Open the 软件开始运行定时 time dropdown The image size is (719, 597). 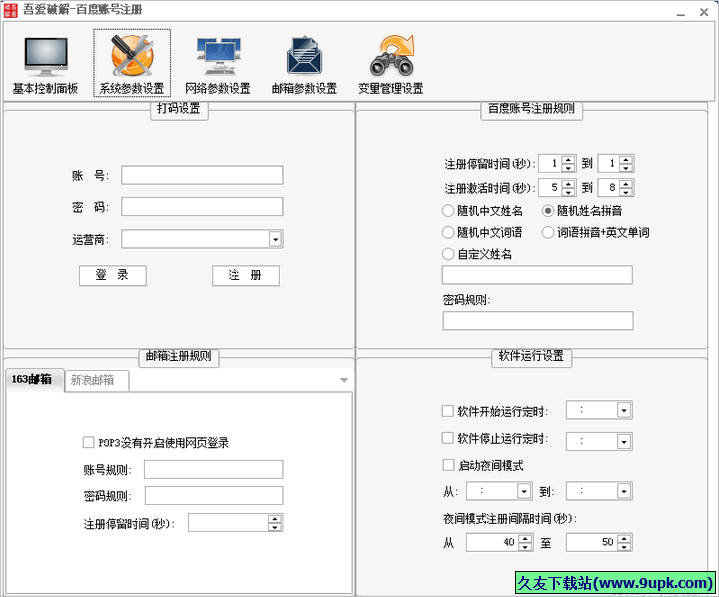(624, 410)
